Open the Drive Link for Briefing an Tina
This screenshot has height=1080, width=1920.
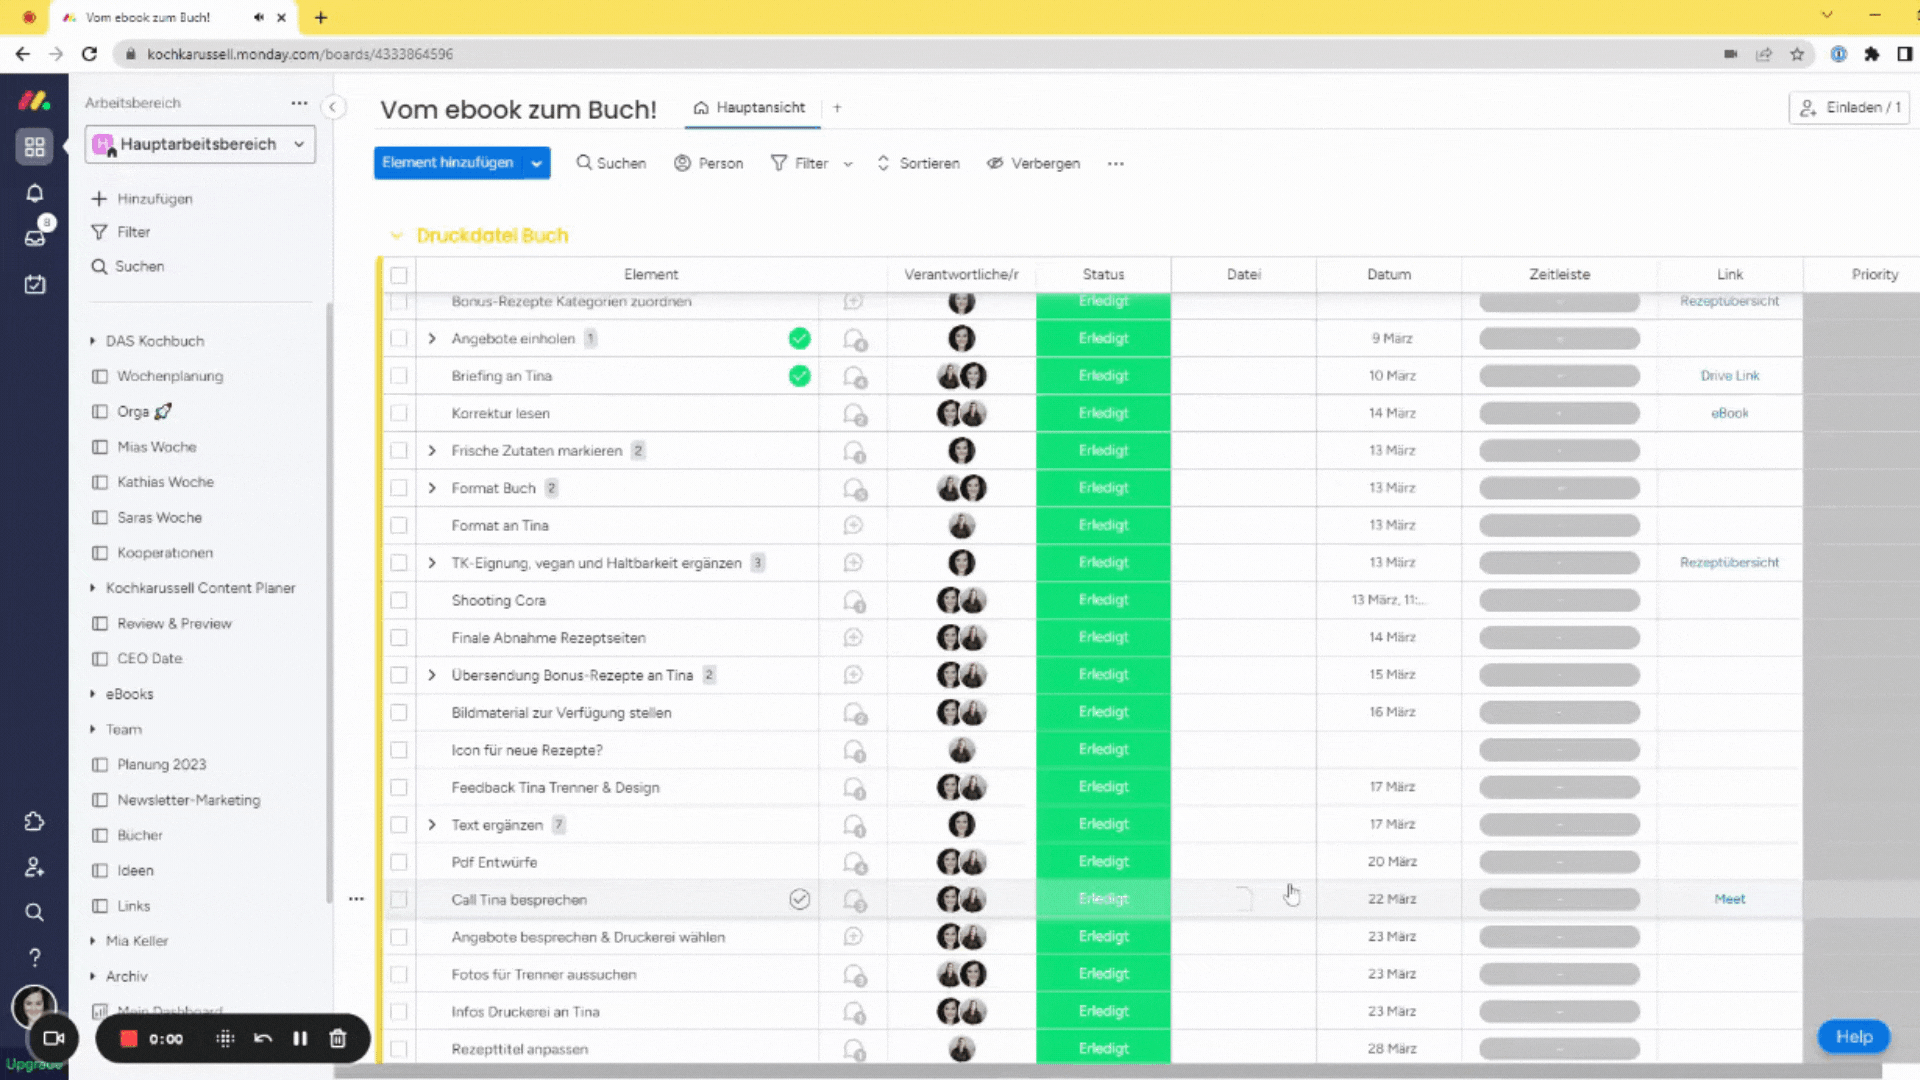click(x=1729, y=376)
